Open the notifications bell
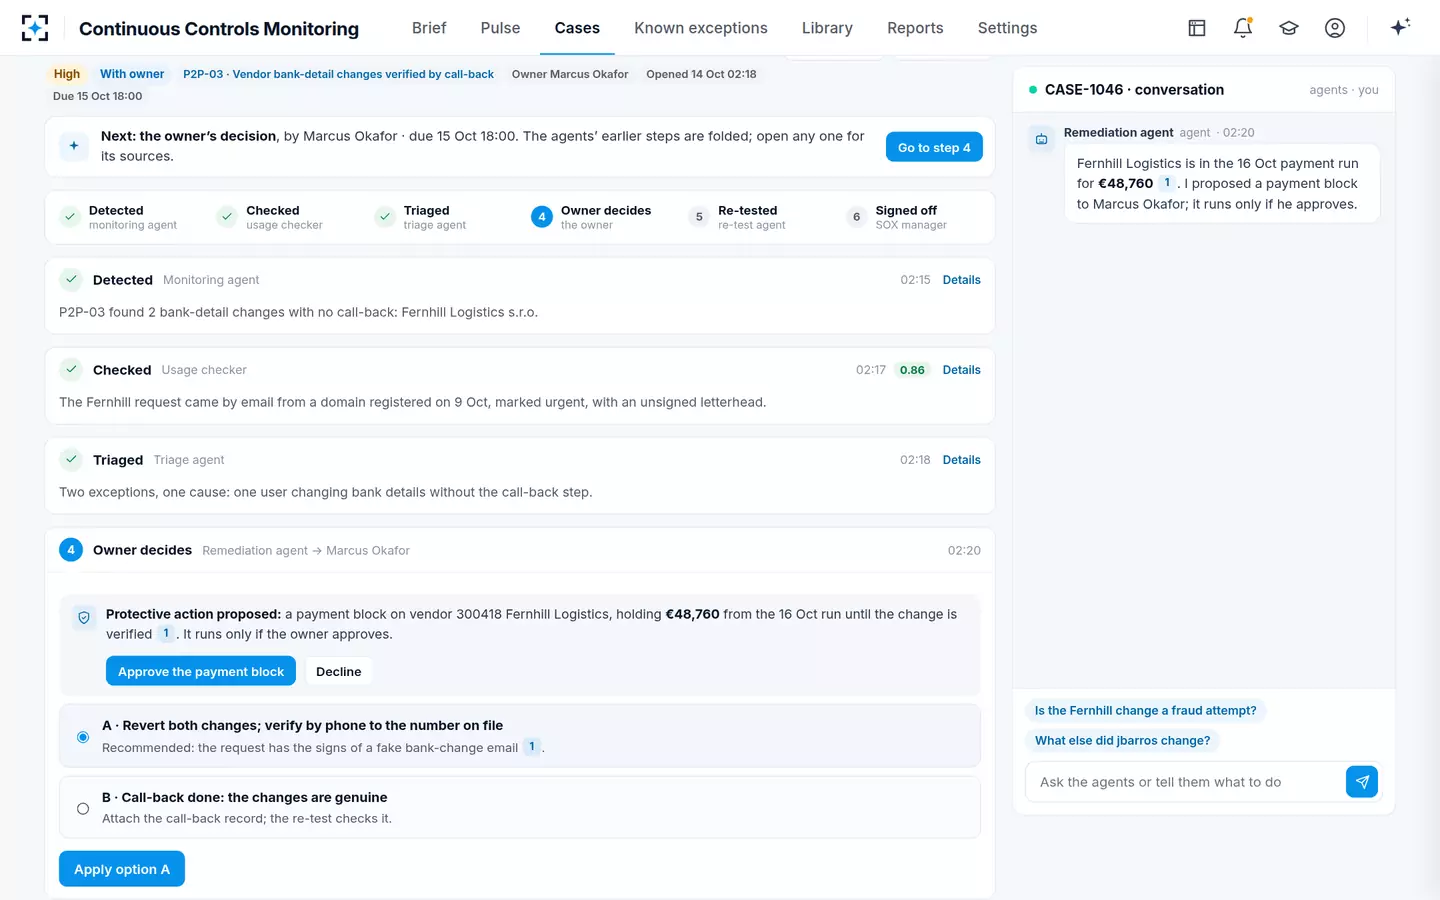Image resolution: width=1440 pixels, height=900 pixels. click(x=1243, y=28)
